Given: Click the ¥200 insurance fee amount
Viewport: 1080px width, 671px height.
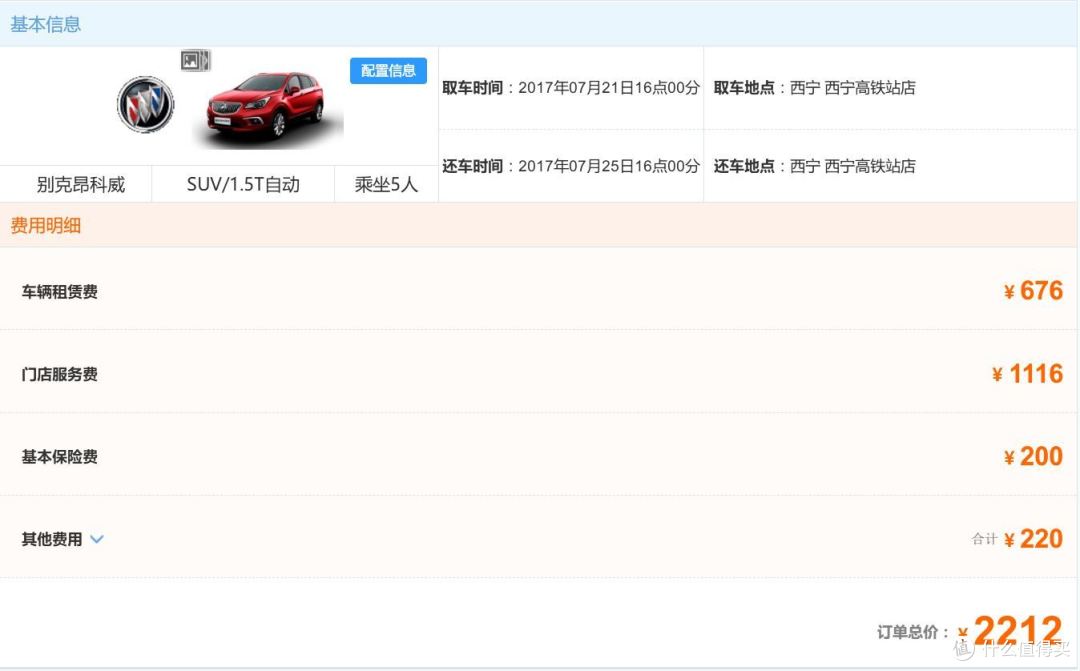Looking at the screenshot, I should pos(1033,456).
